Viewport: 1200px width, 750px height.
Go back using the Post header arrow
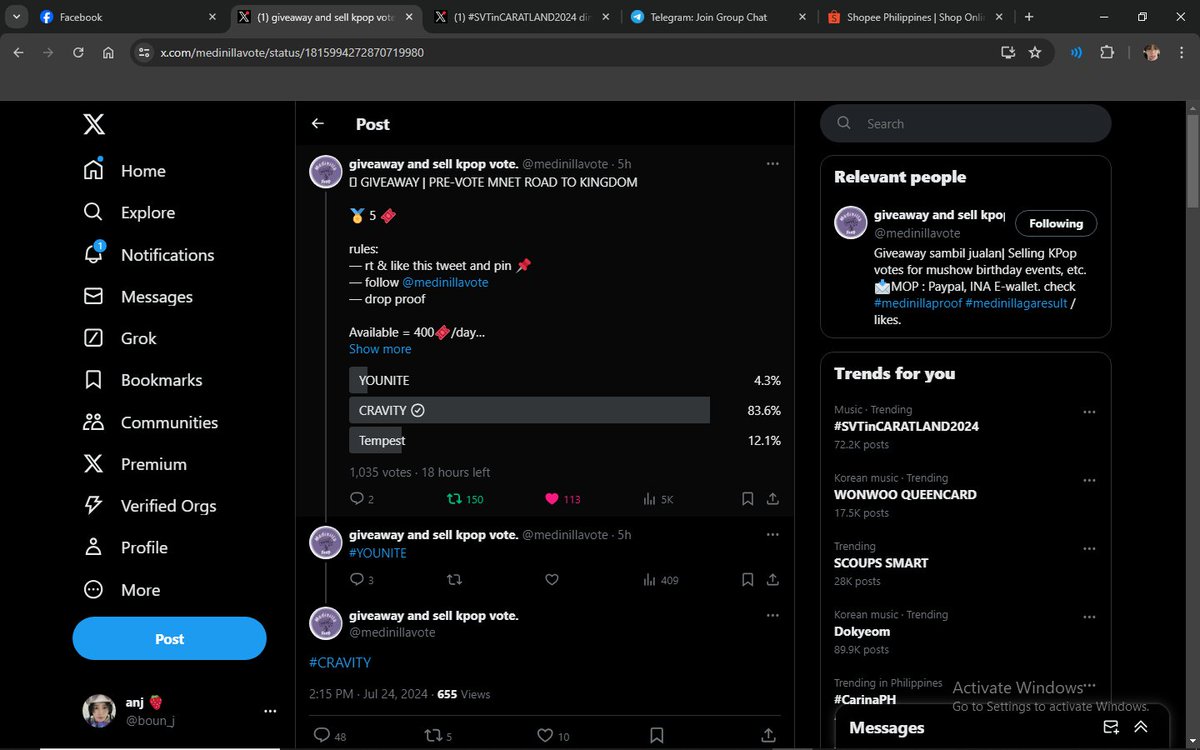(x=318, y=124)
